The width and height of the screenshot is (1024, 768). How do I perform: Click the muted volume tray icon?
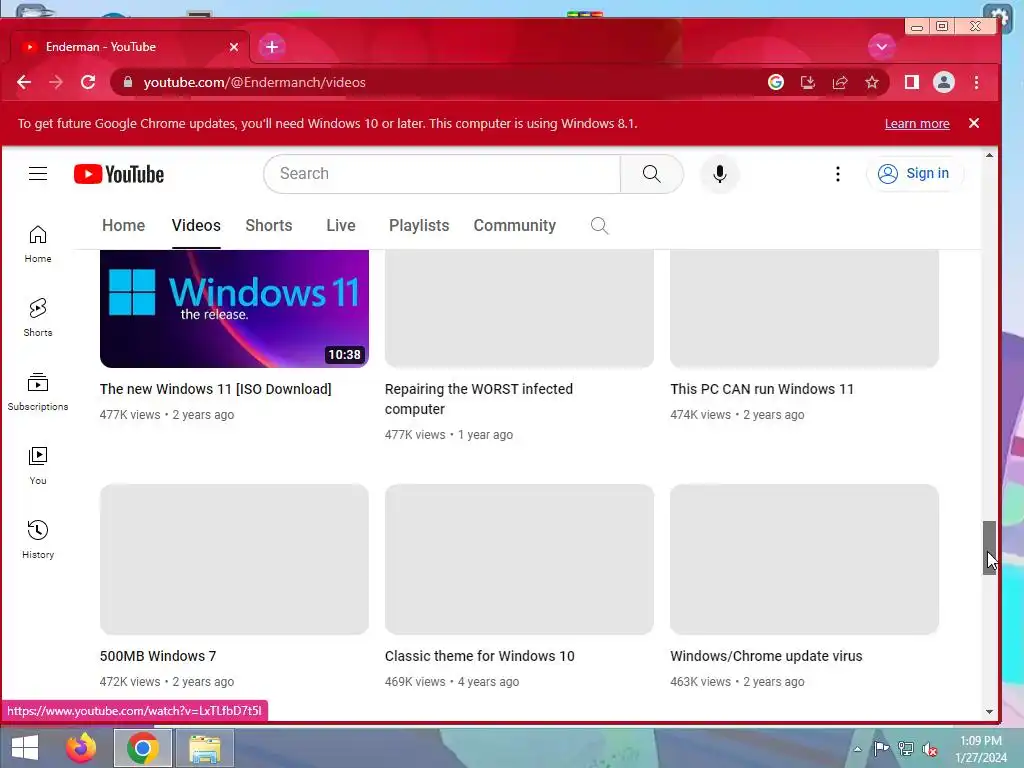pyautogui.click(x=929, y=749)
